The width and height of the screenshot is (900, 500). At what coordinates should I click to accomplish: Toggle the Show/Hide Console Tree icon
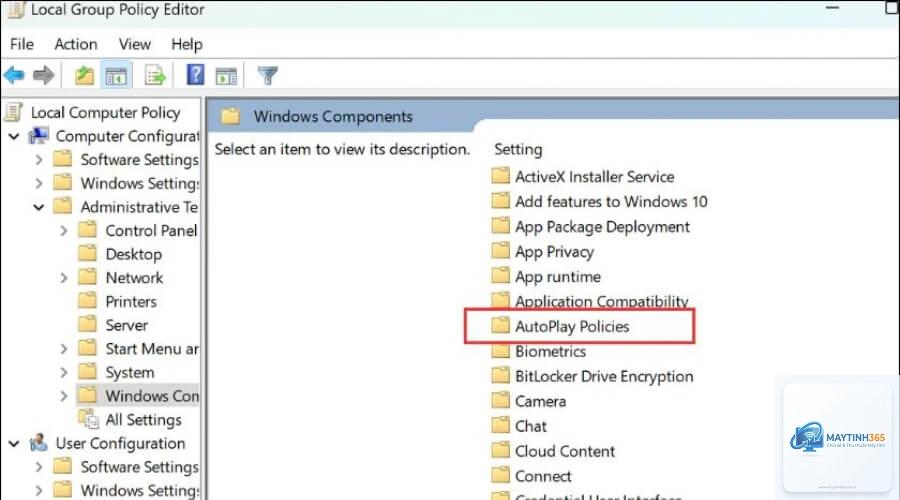(116, 75)
